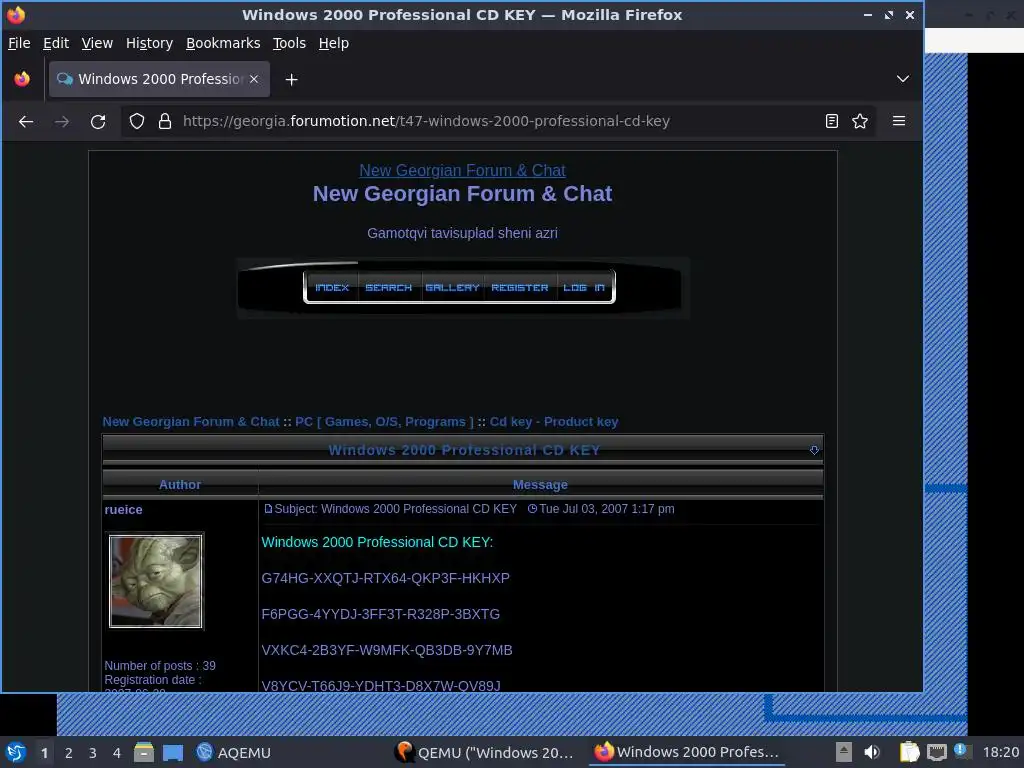This screenshot has height=768, width=1024.
Task: Open the File menu
Action: (x=19, y=43)
